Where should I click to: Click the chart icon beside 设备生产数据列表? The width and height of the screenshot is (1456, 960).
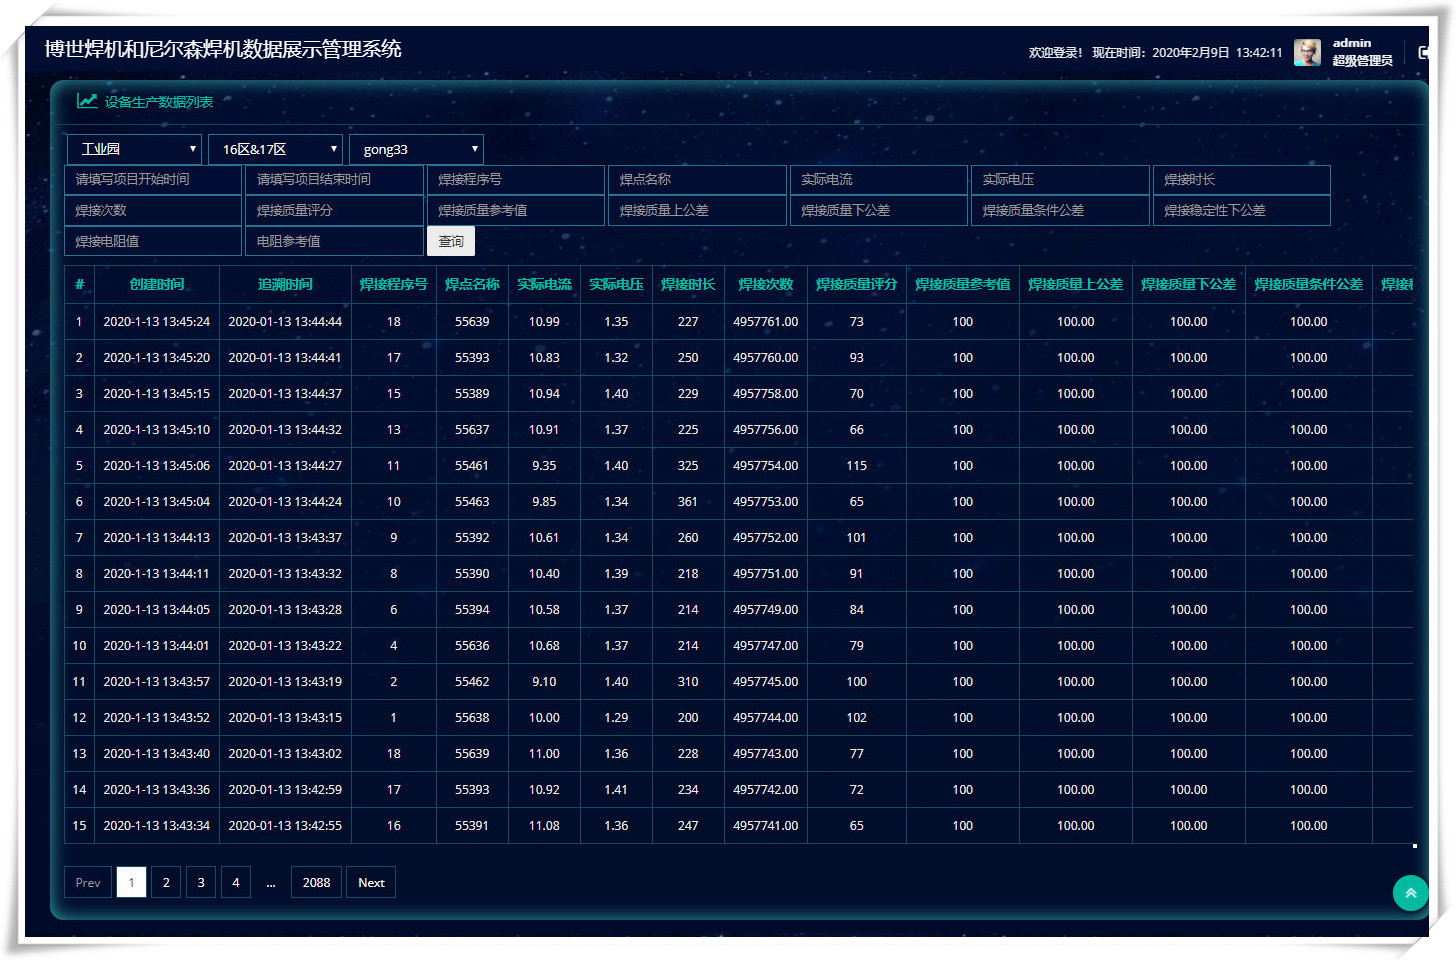pyautogui.click(x=87, y=101)
